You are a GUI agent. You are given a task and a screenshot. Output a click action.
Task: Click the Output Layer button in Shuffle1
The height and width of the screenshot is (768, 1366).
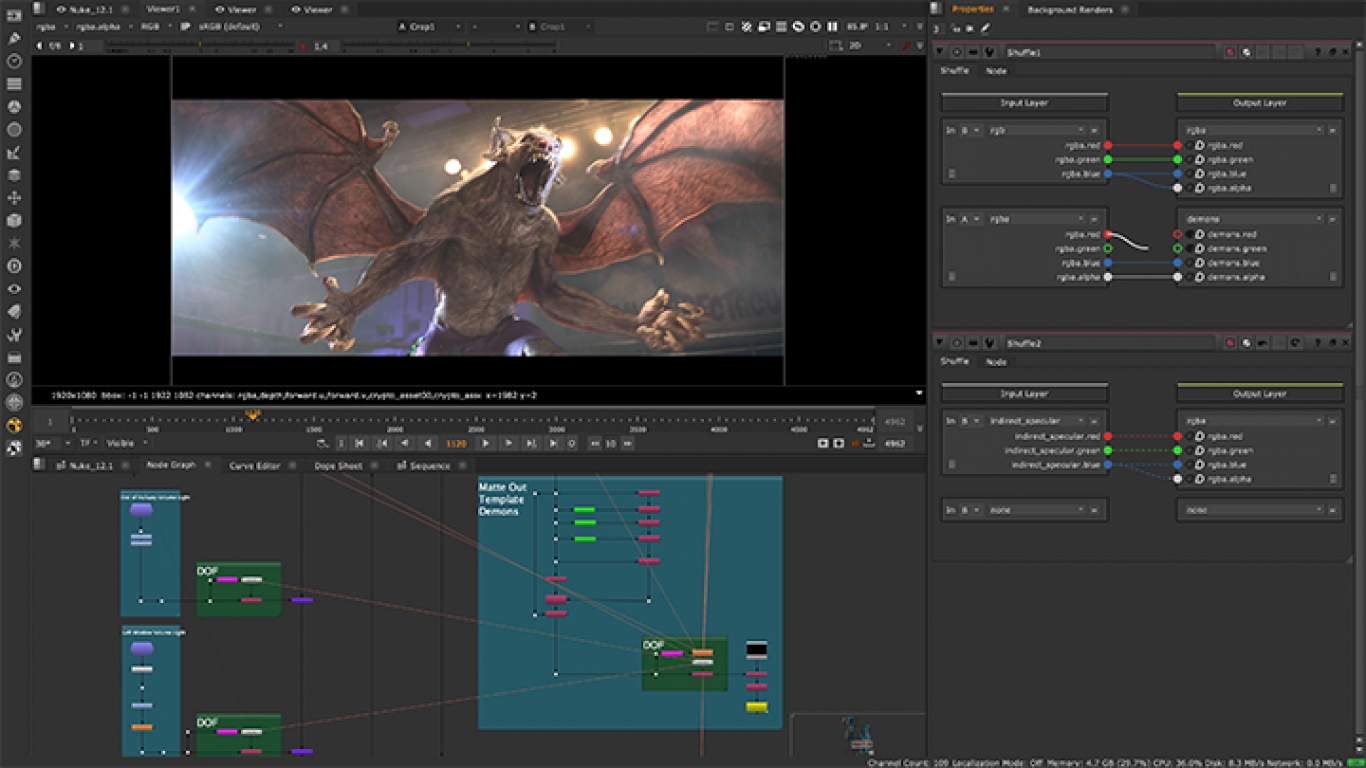tap(1258, 102)
